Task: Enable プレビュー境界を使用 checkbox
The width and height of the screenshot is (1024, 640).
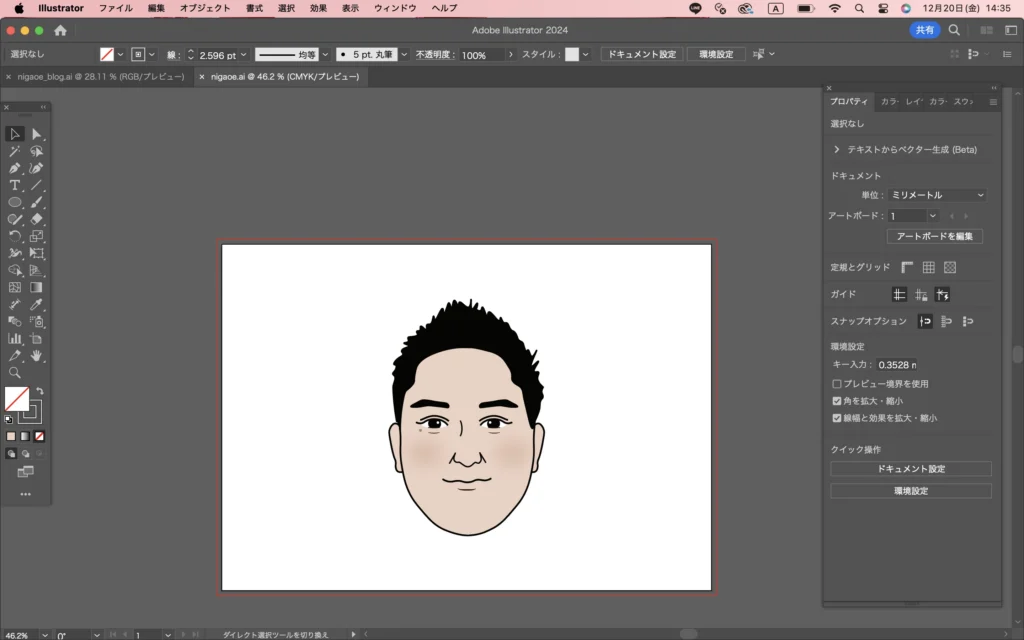Action: 837,383
